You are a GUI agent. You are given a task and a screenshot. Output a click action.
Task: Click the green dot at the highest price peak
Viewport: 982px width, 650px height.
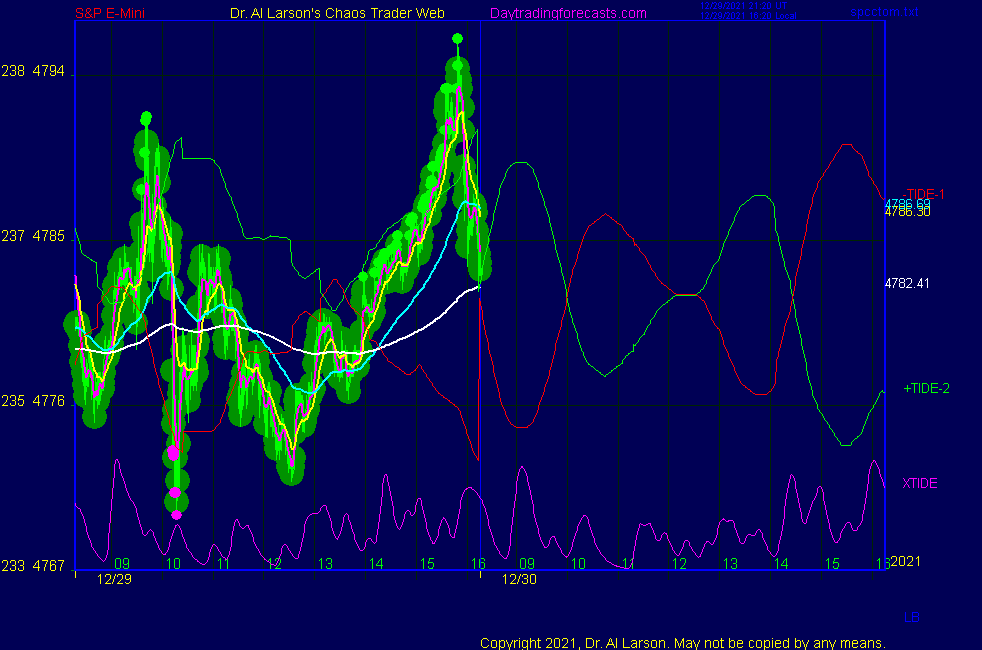457,39
